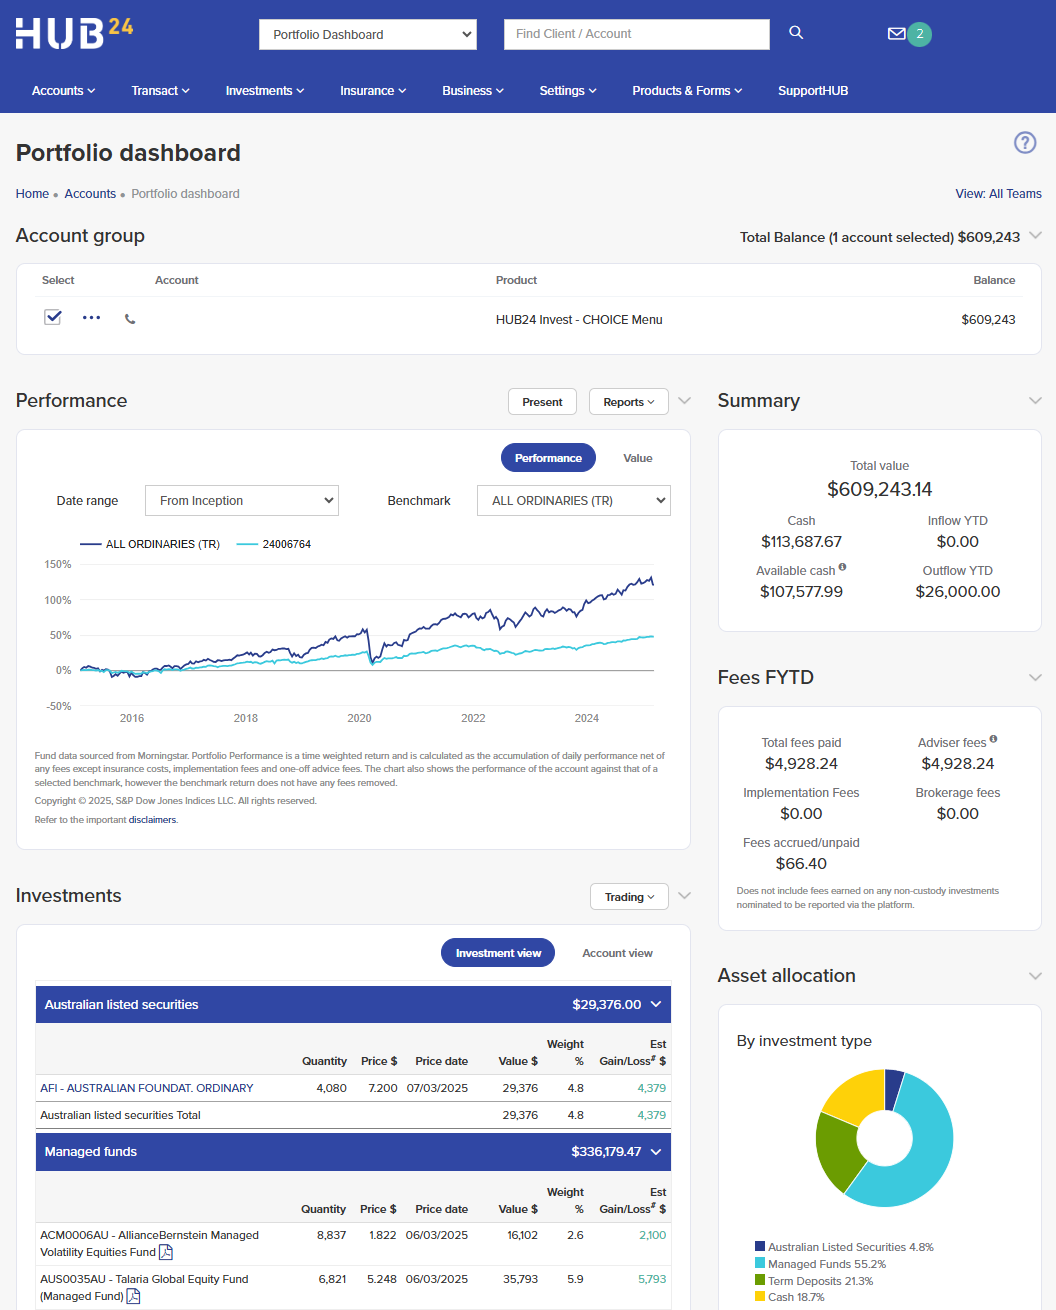The height and width of the screenshot is (1310, 1056).
Task: Click the Cash $113,687.67 value
Action: coord(801,541)
